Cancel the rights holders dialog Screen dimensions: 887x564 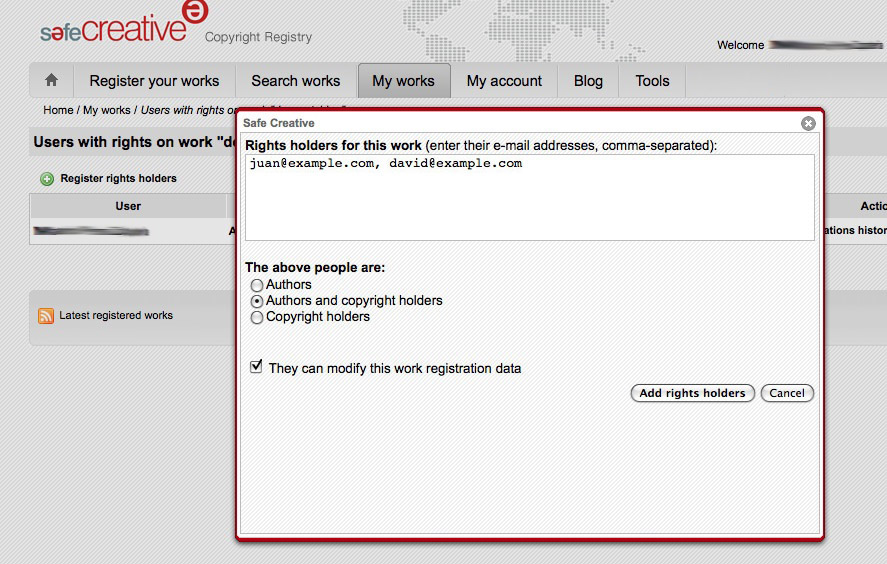click(787, 393)
